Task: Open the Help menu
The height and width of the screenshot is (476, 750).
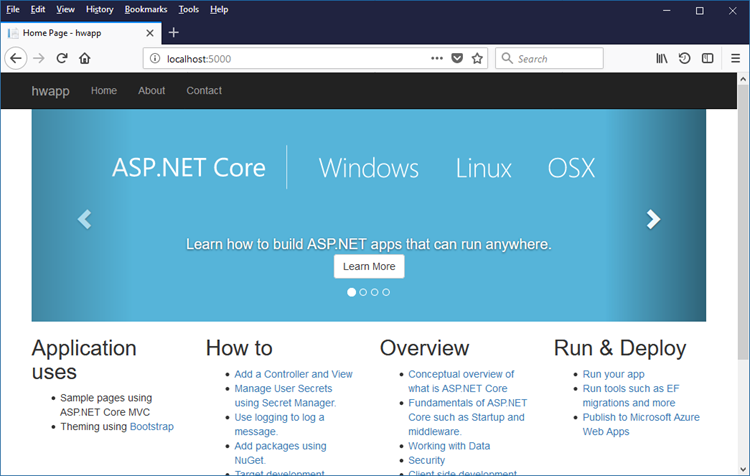Action: [x=219, y=10]
